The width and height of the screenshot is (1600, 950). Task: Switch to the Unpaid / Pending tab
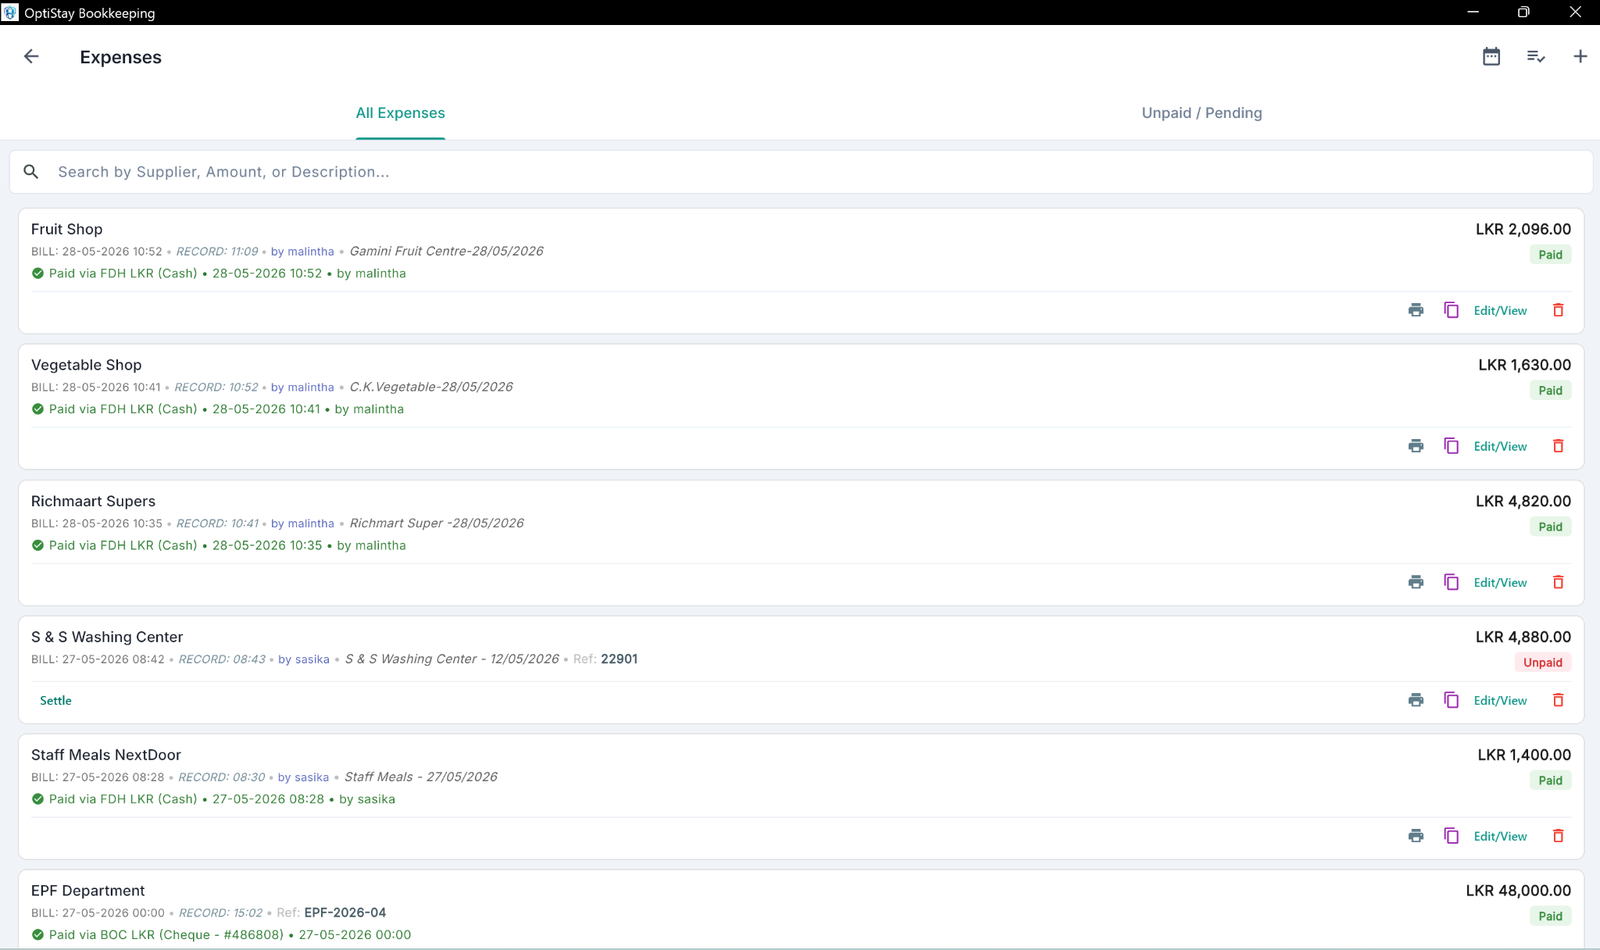[x=1202, y=113]
